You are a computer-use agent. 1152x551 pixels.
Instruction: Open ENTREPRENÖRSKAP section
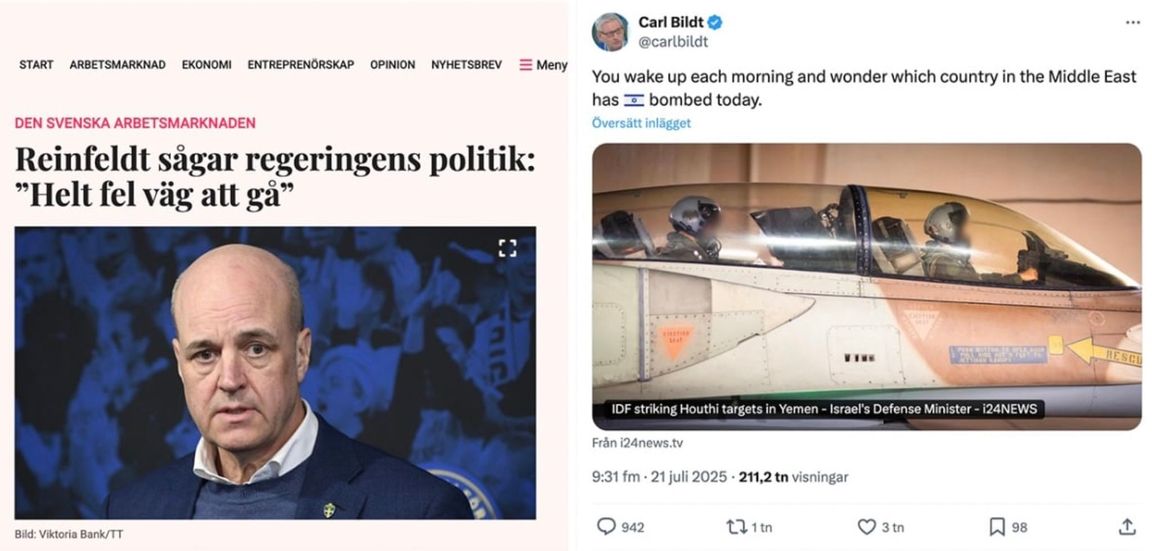(x=300, y=65)
